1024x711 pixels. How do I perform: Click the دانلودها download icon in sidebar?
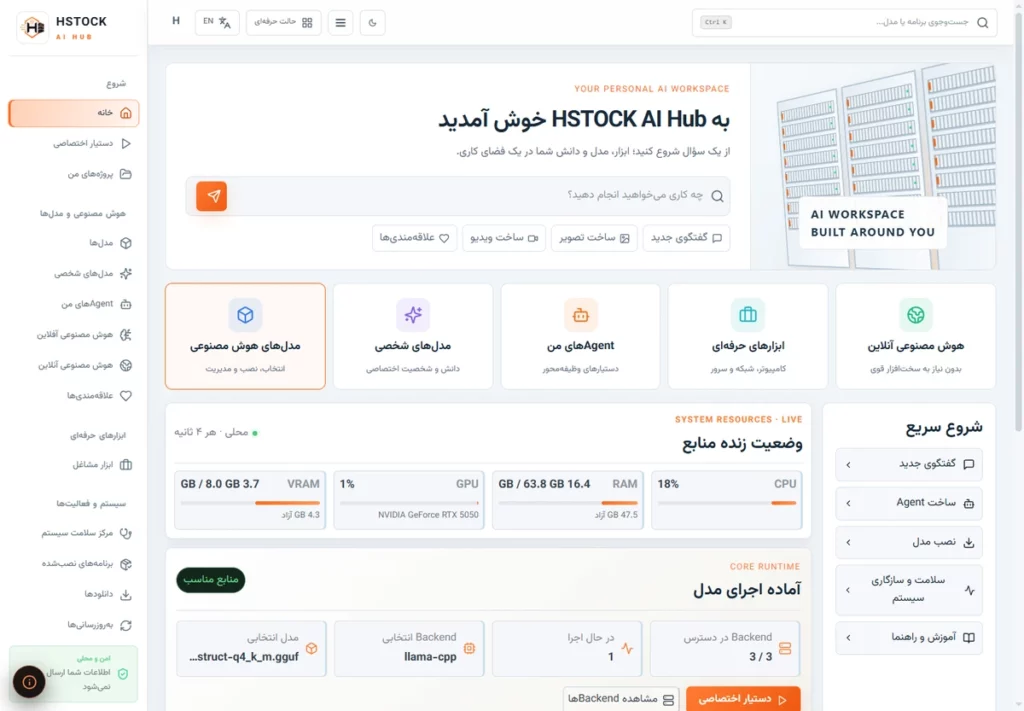click(x=125, y=595)
